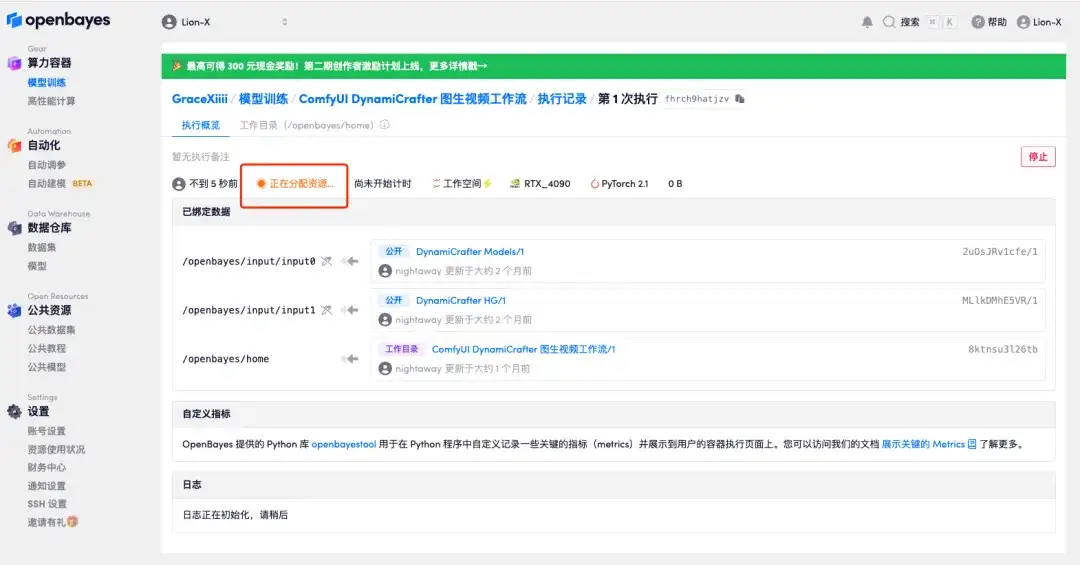Open ComfyUI DynamiCrafter 图生视频工作流 breadcrumb
Viewport: 1080px width, 565px height.
412,99
